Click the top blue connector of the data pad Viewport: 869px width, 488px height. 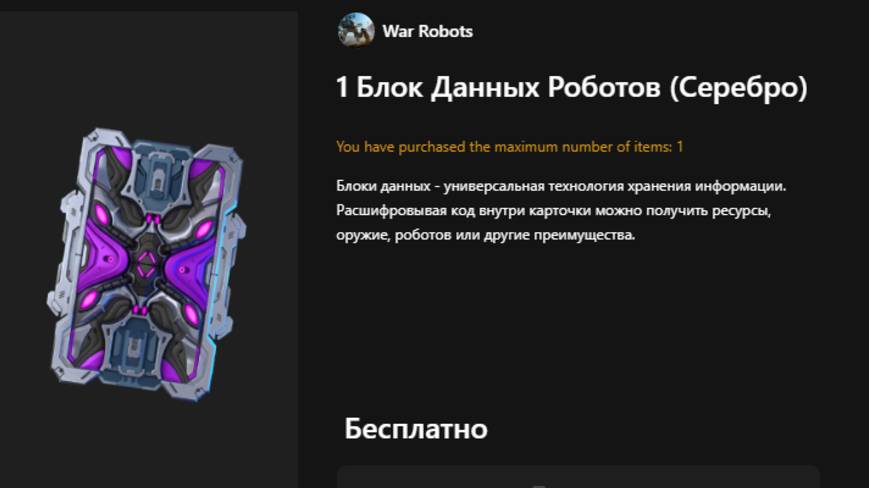[x=158, y=172]
